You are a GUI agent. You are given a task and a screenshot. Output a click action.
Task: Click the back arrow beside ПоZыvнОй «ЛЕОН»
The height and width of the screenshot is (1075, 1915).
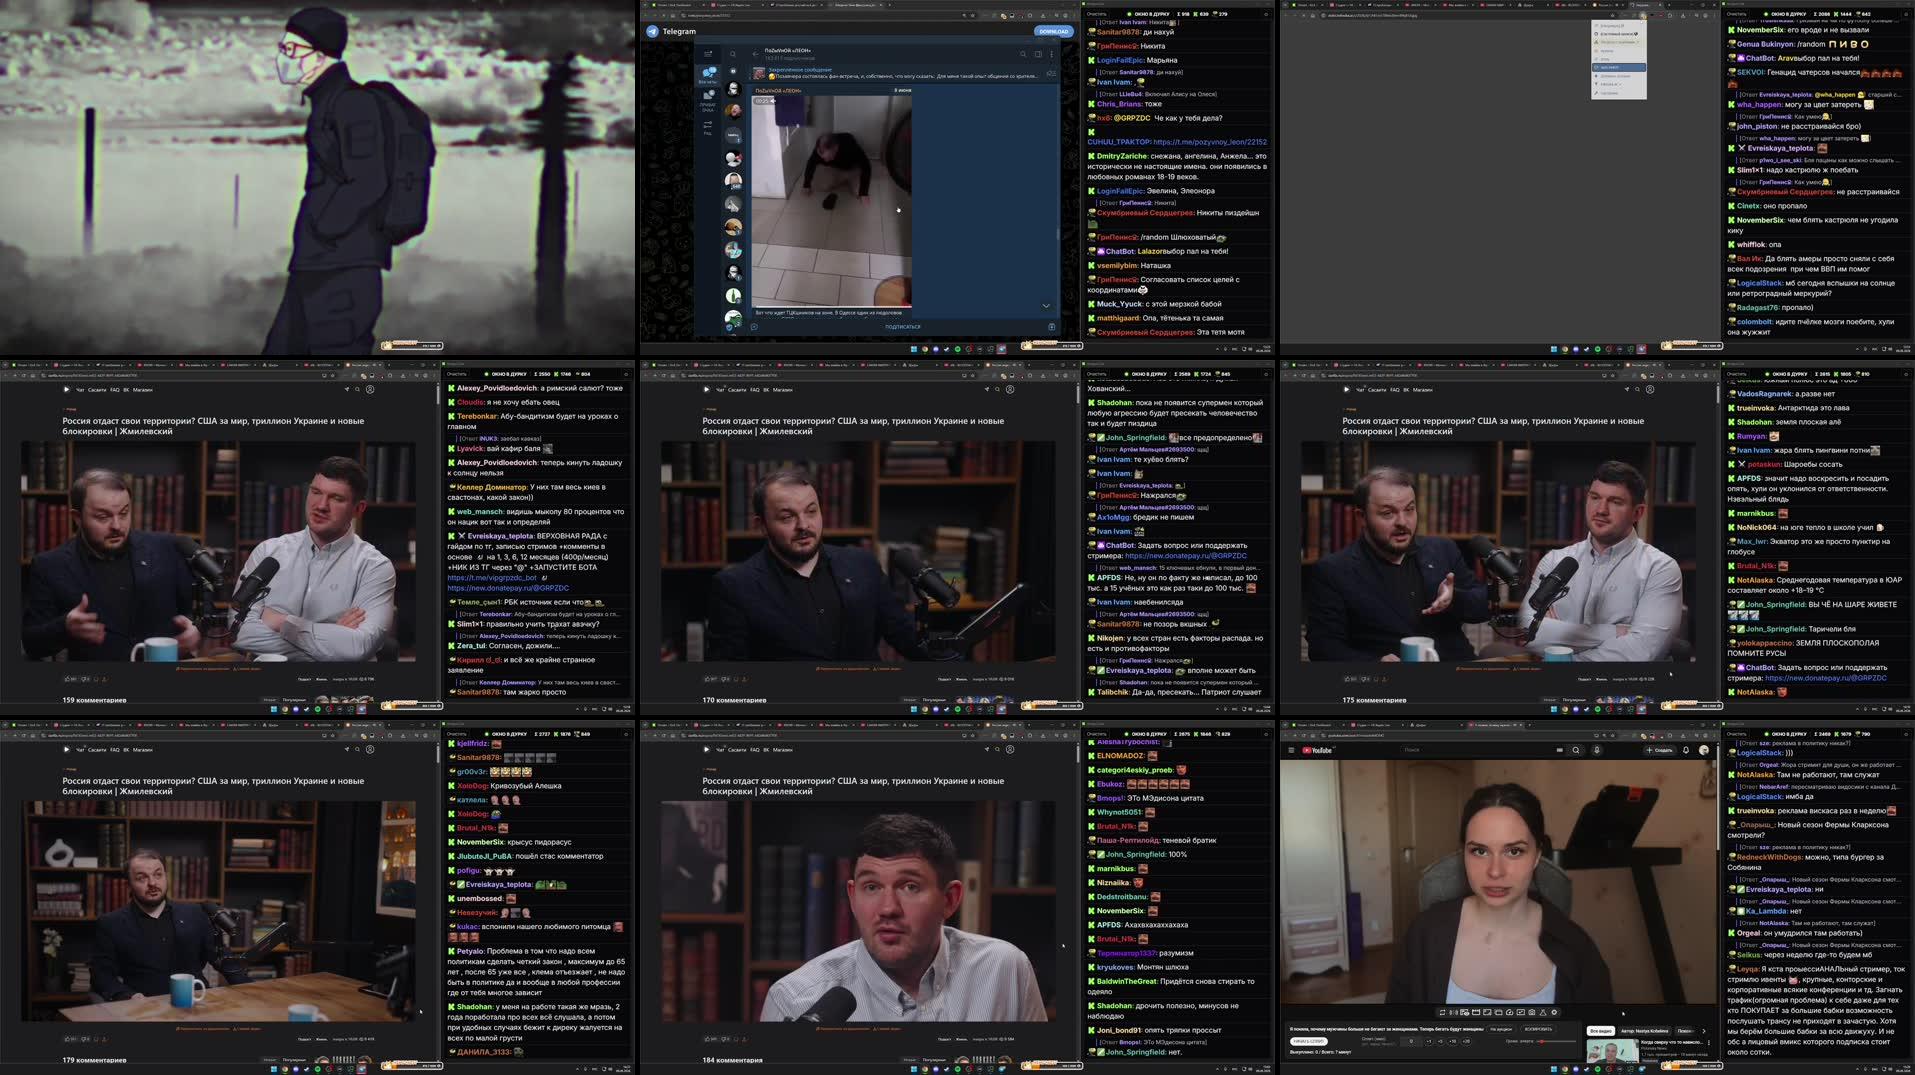756,54
